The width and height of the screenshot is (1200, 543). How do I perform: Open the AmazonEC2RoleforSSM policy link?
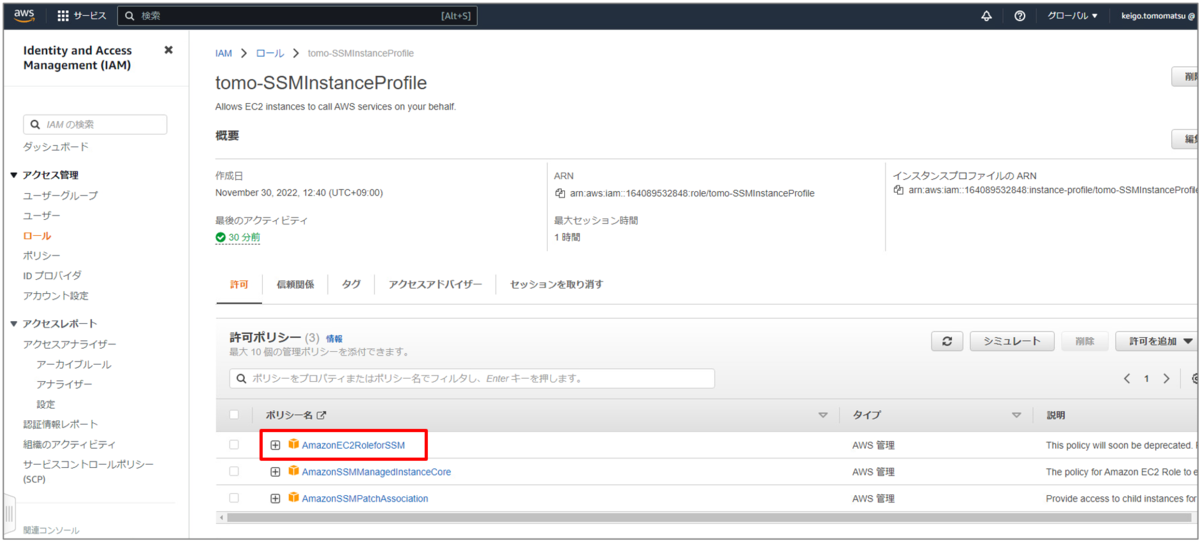(353, 444)
